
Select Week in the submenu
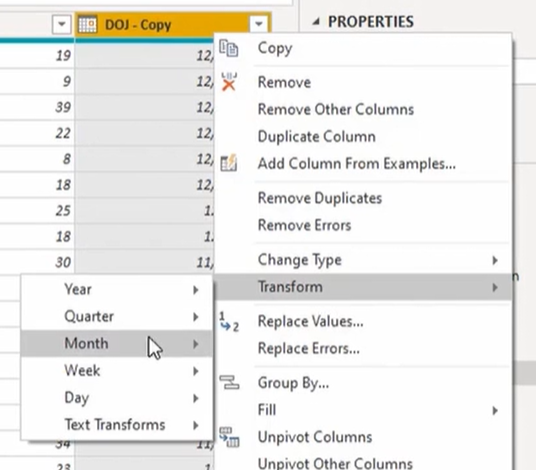click(x=117, y=371)
